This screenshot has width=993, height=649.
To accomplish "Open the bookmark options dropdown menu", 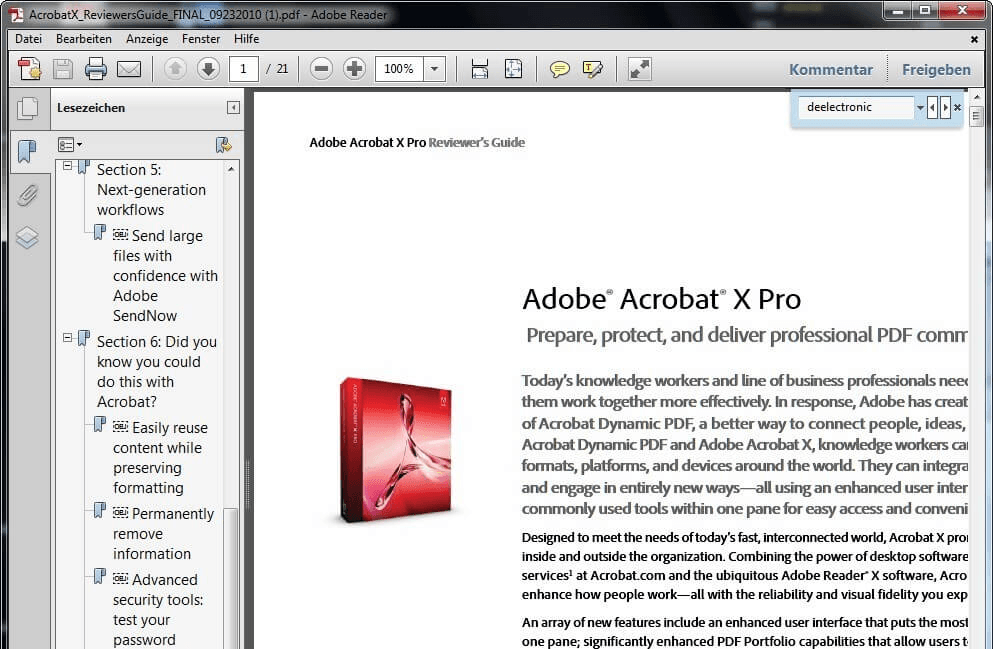I will click(70, 145).
